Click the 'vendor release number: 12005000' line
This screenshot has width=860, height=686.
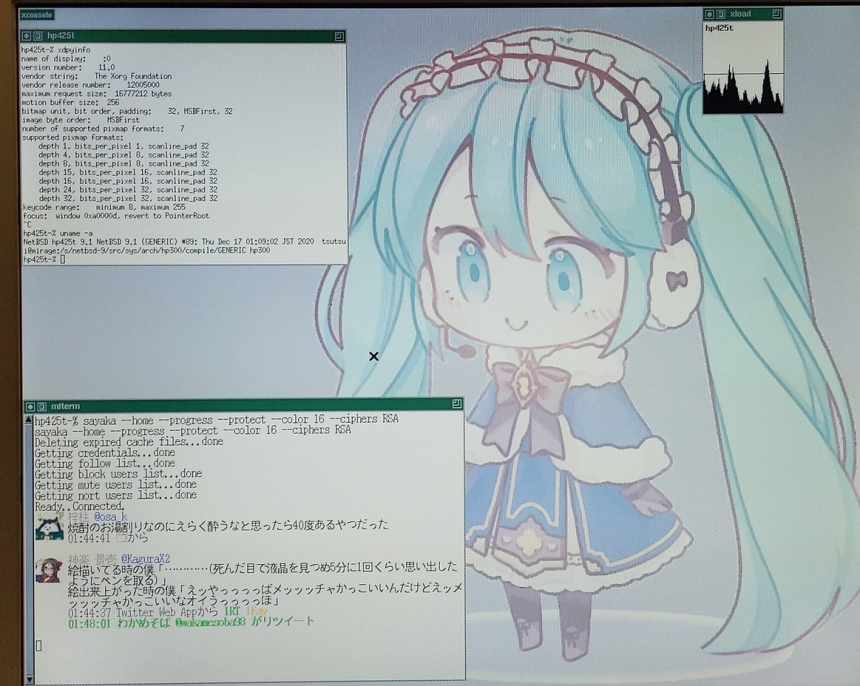click(90, 85)
